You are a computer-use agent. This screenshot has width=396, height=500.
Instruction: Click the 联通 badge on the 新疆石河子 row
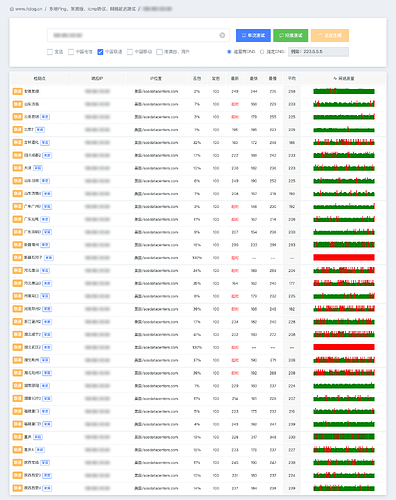(x=18, y=258)
